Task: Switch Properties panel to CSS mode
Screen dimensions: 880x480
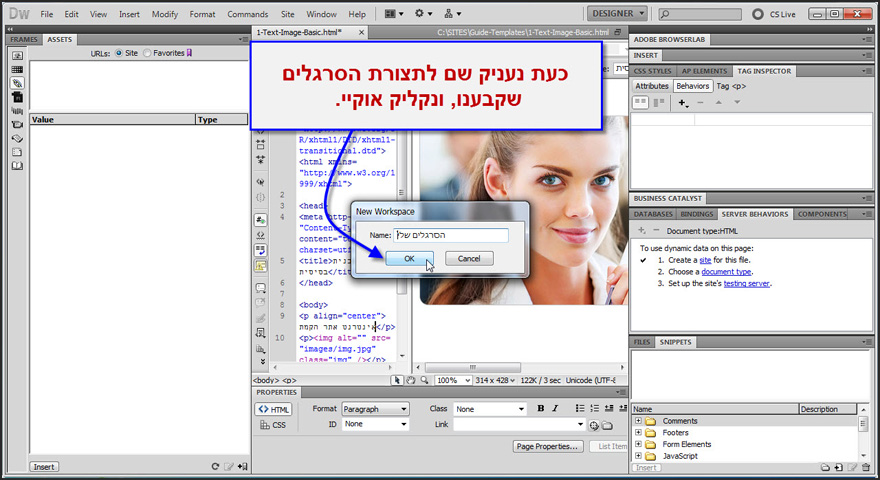Action: coord(273,425)
